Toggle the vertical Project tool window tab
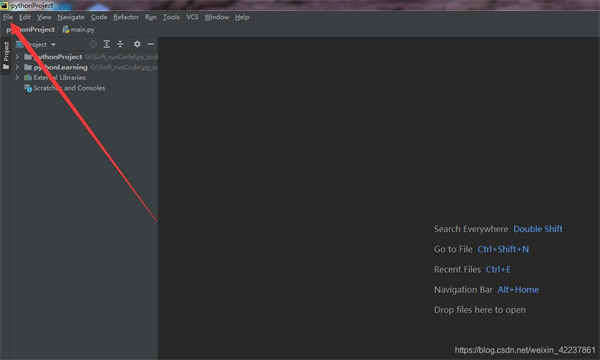Screen dimensions: 600x360 [x=6, y=55]
